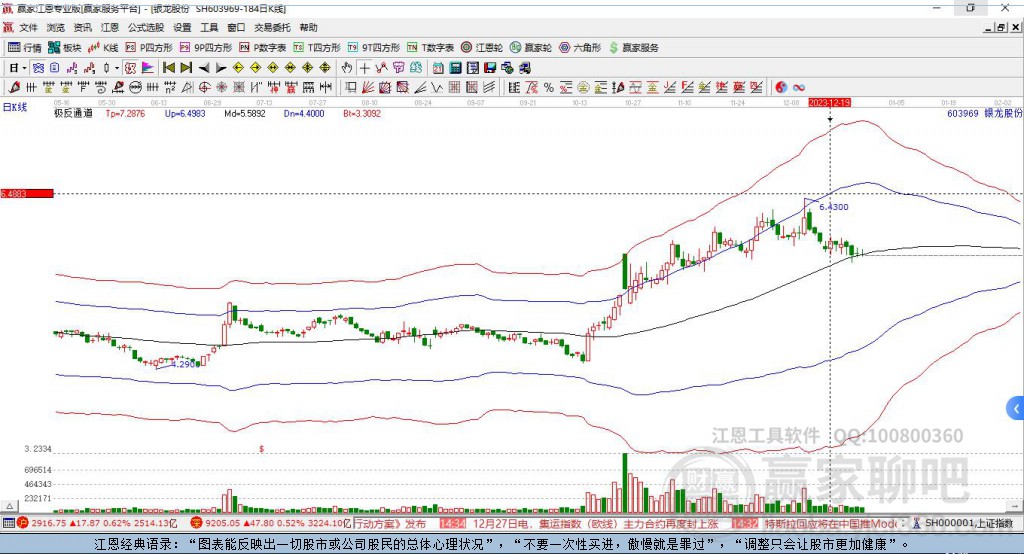Viewport: 1024px width, 554px height.
Task: Click the Dn=4.4000 indicator value
Action: [x=304, y=113]
